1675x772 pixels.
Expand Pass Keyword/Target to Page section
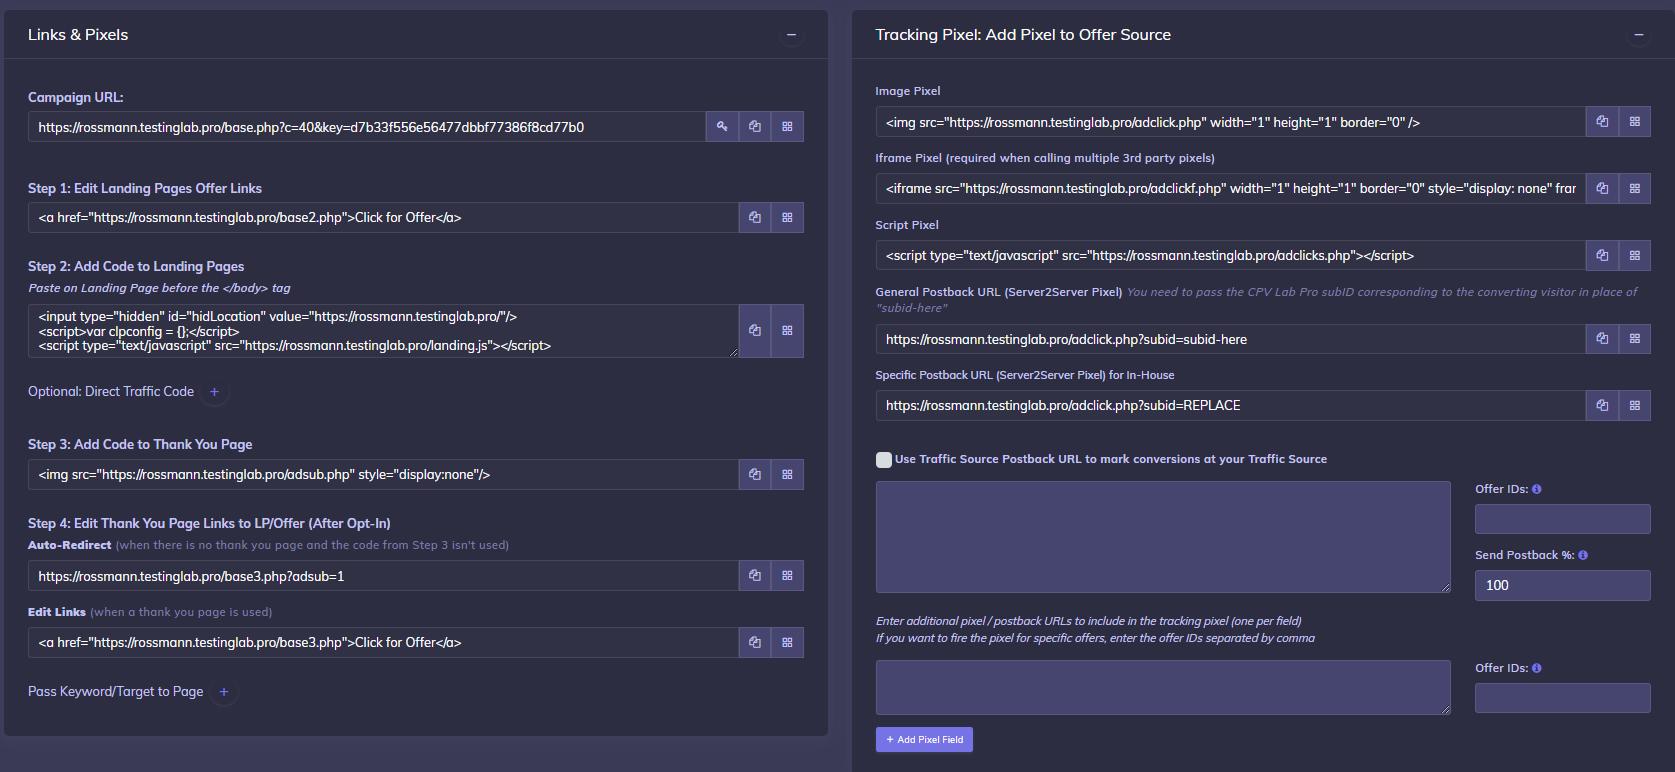pyautogui.click(x=224, y=692)
